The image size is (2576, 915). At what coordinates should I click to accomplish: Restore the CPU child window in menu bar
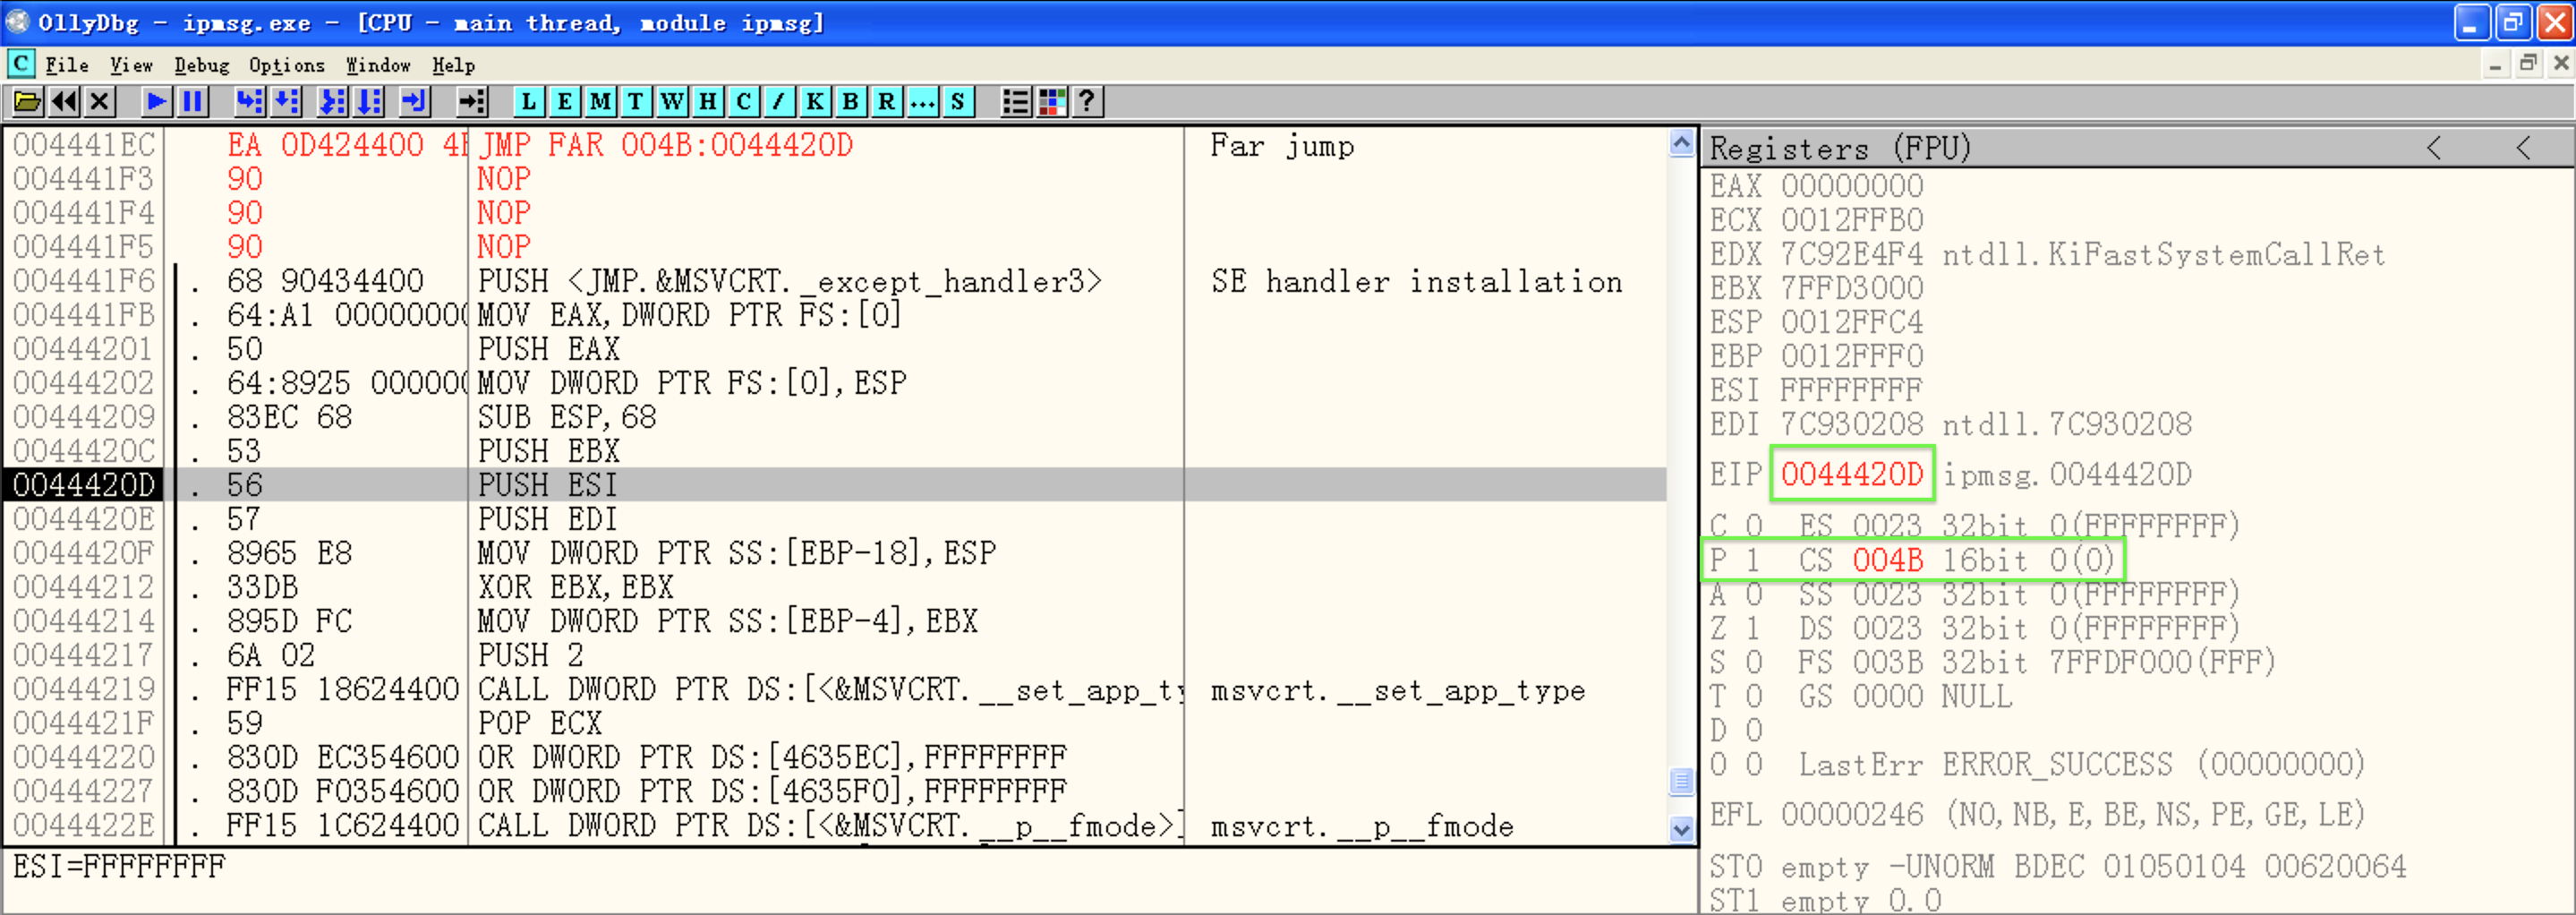click(2528, 64)
